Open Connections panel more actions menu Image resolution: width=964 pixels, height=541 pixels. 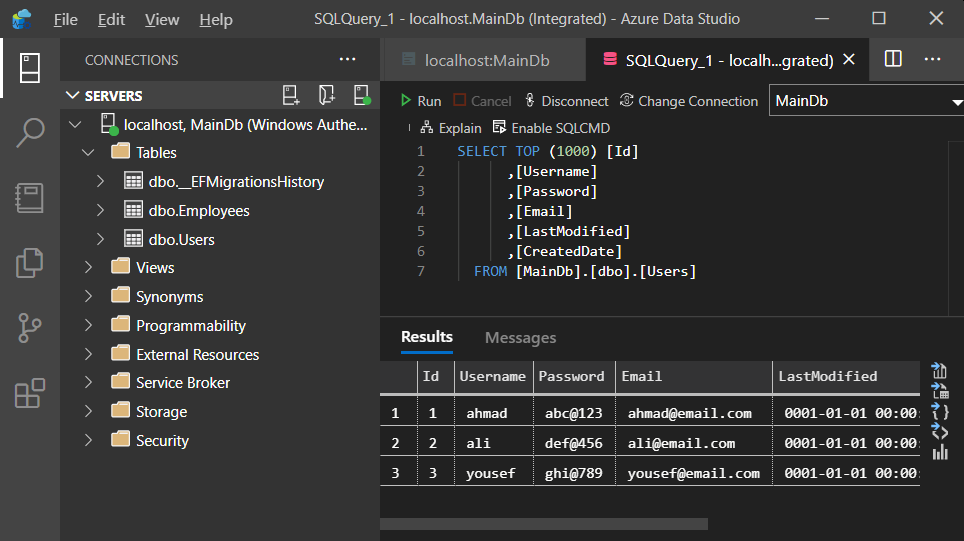(347, 60)
